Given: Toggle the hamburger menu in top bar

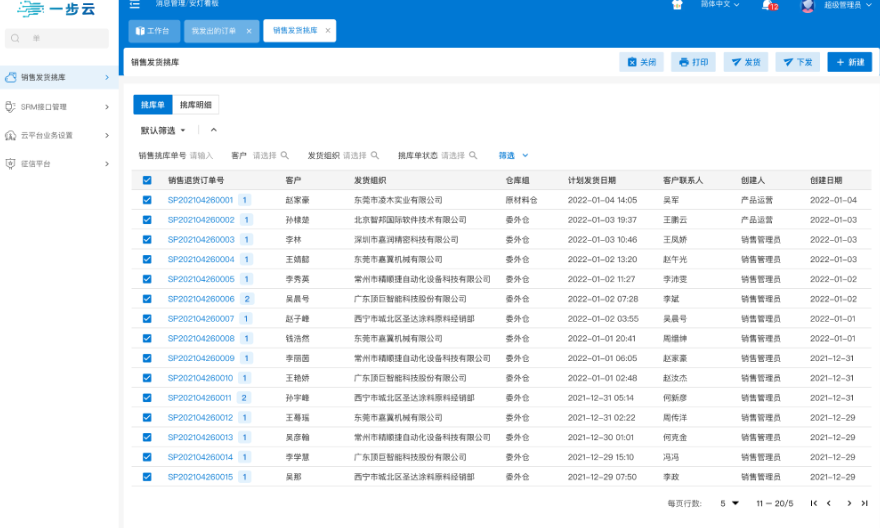Looking at the screenshot, I should click(135, 5).
